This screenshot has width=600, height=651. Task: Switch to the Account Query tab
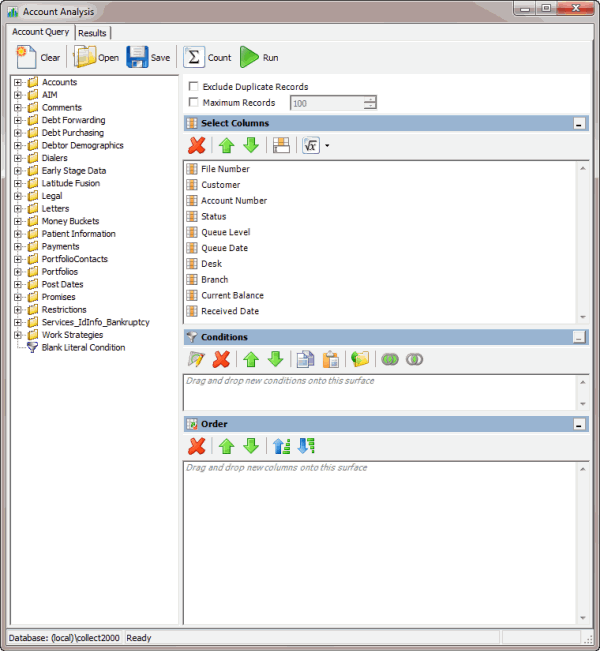coord(40,32)
